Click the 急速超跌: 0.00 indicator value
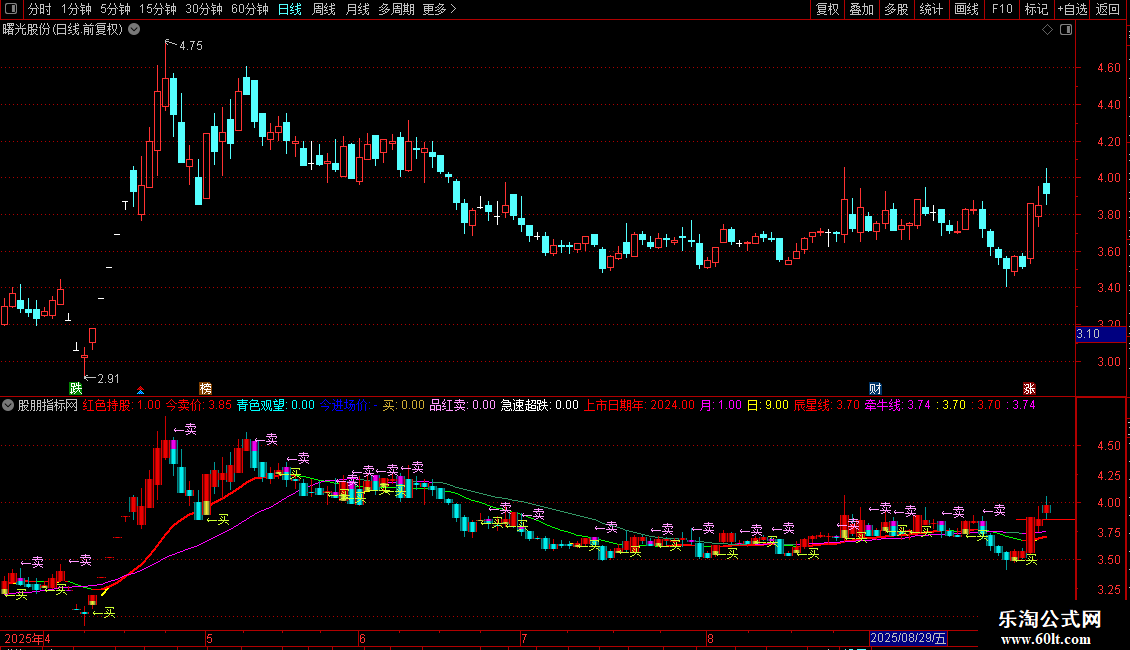This screenshot has height=650, width=1130. click(x=540, y=405)
